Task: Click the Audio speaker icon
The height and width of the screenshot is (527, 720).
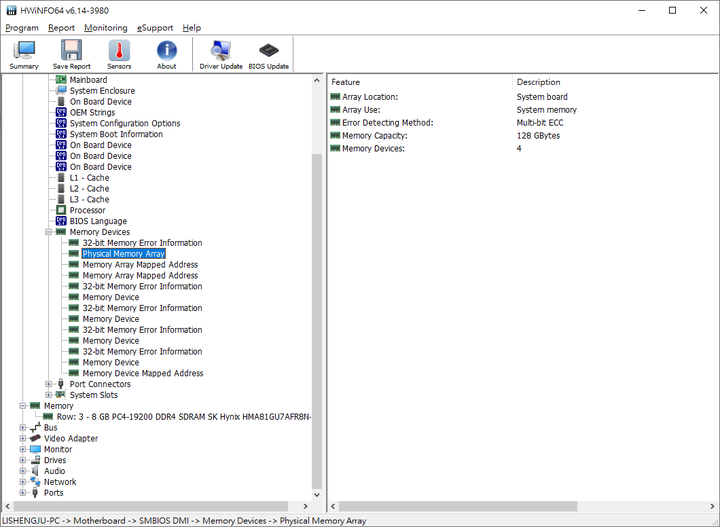Action: (35, 471)
